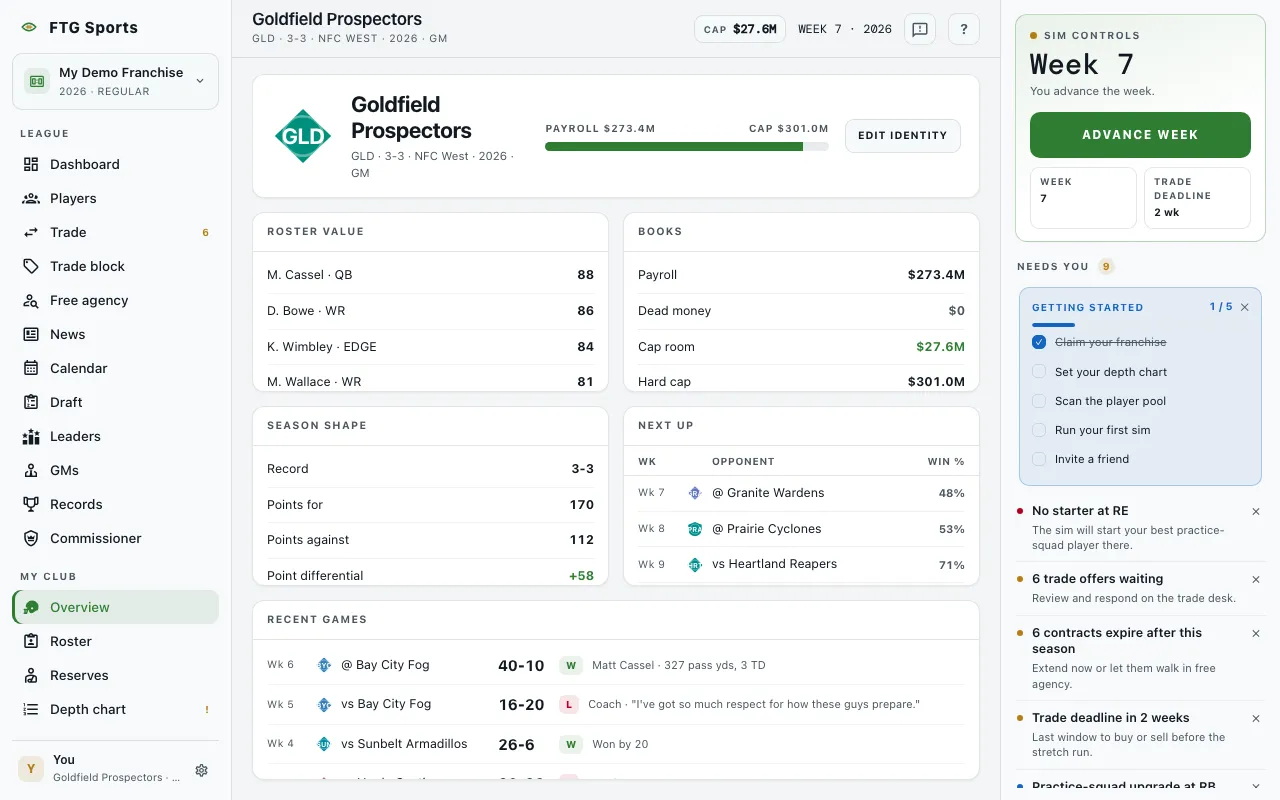Go to the Overview menu item
The height and width of the screenshot is (800, 1280).
tap(116, 607)
